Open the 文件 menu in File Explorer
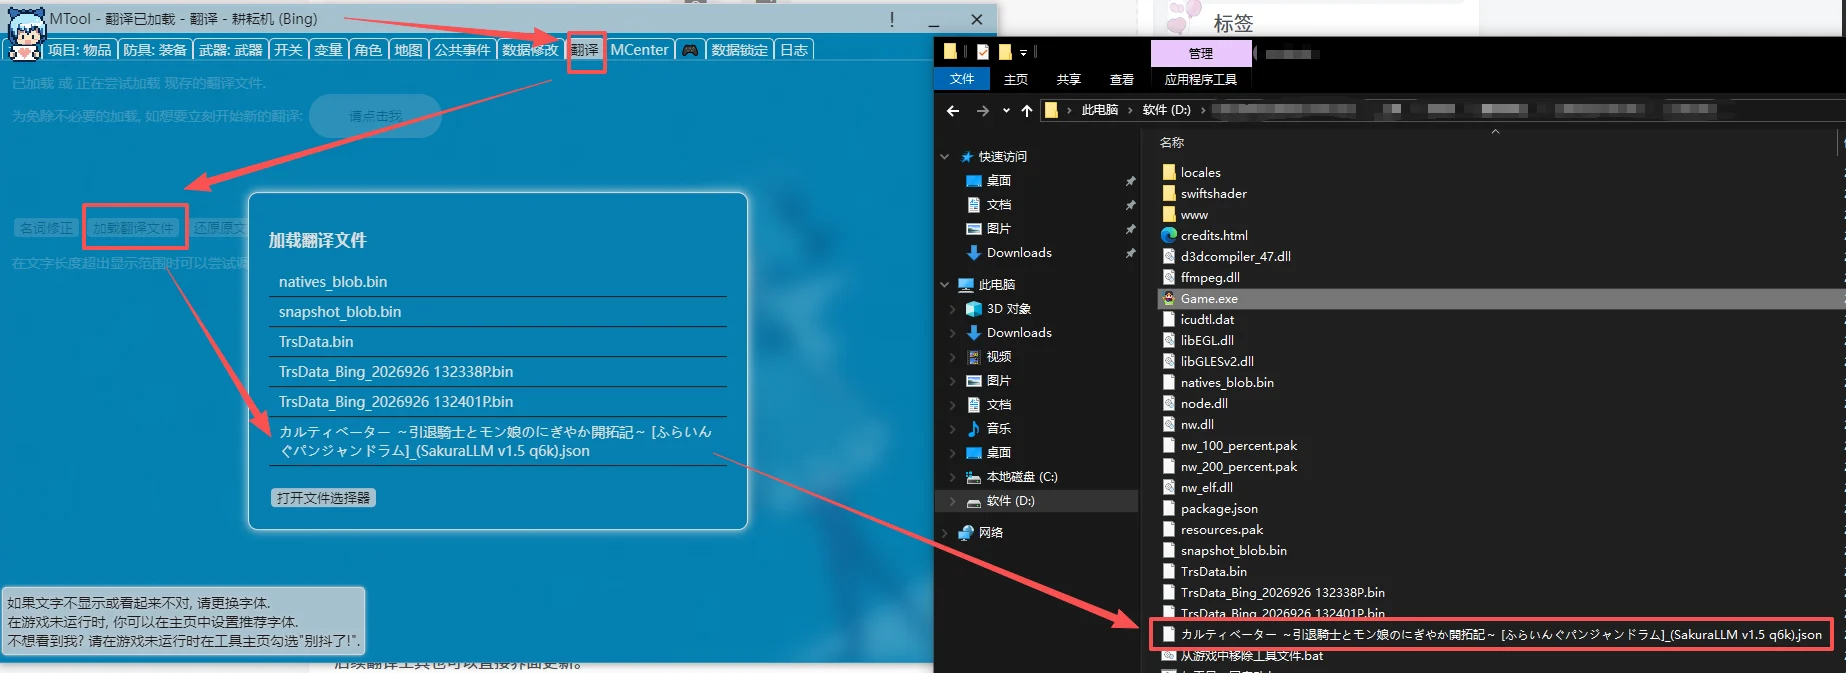 [962, 79]
